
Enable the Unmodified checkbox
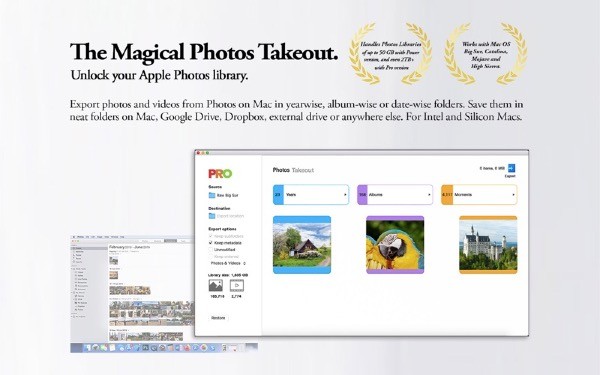point(210,249)
